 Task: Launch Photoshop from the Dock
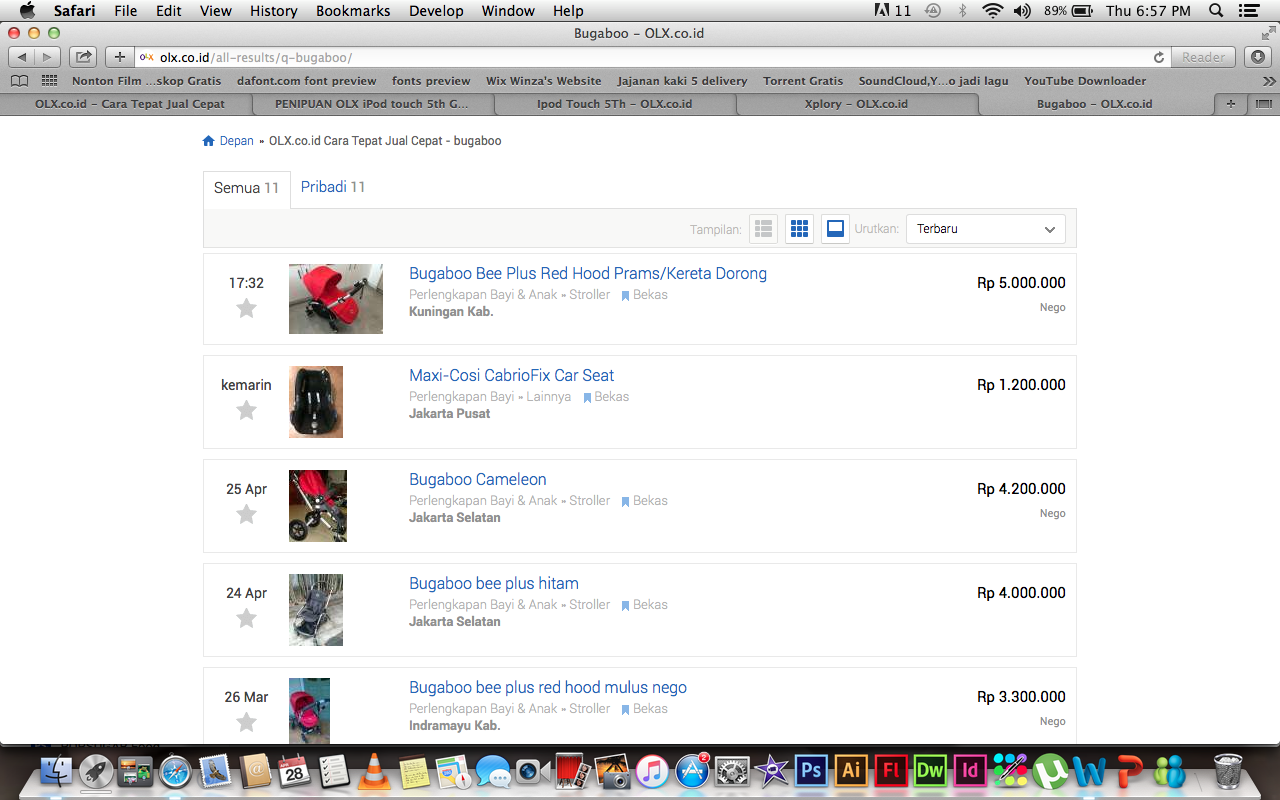tap(811, 771)
